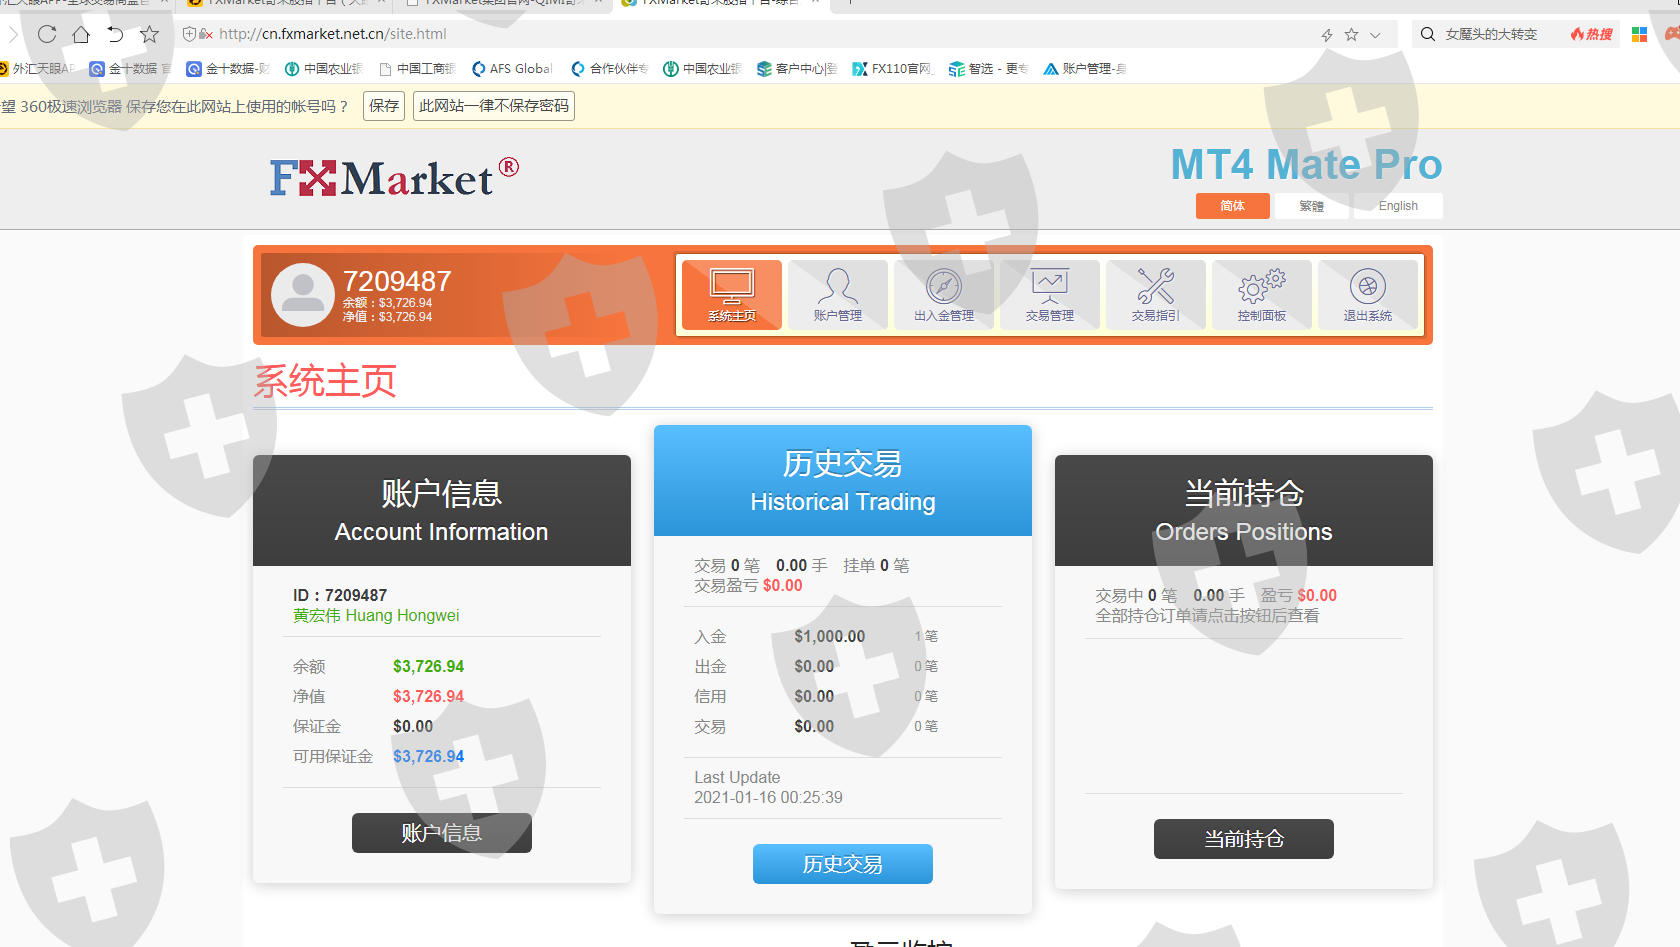1680x947 pixels.
Task: Switch language to 繁體
Action: point(1312,206)
